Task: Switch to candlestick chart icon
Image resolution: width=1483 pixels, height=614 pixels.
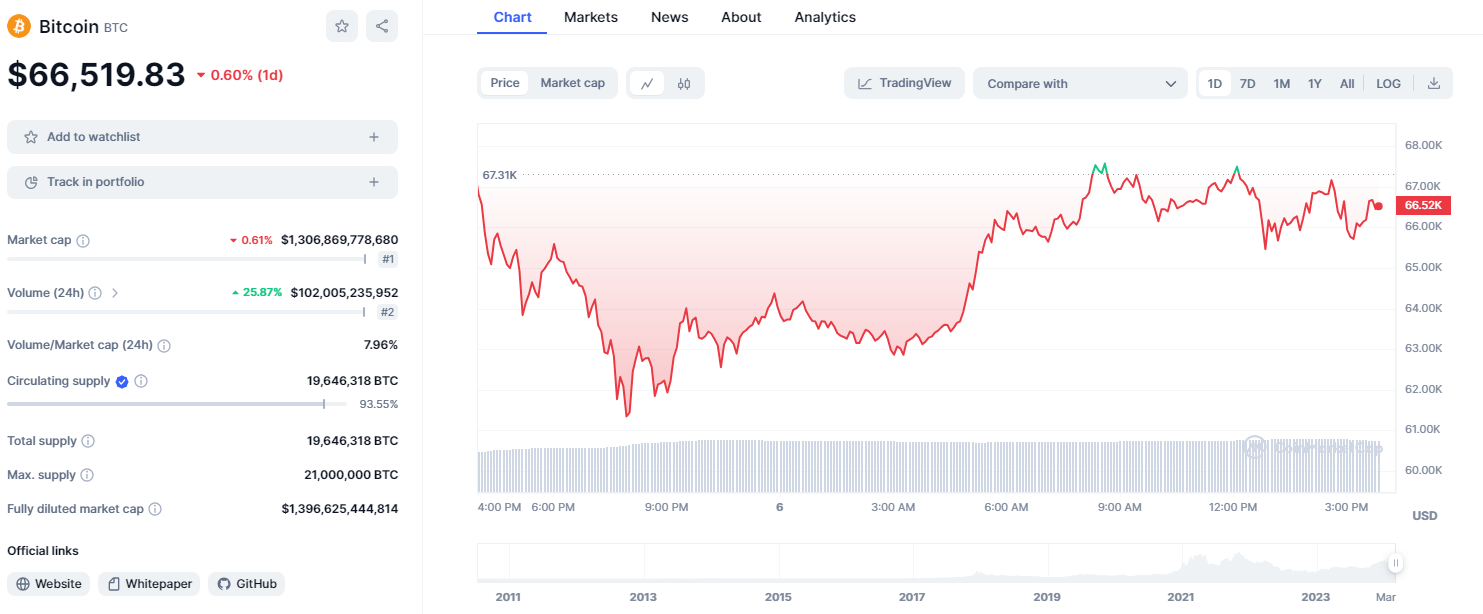Action: point(684,84)
